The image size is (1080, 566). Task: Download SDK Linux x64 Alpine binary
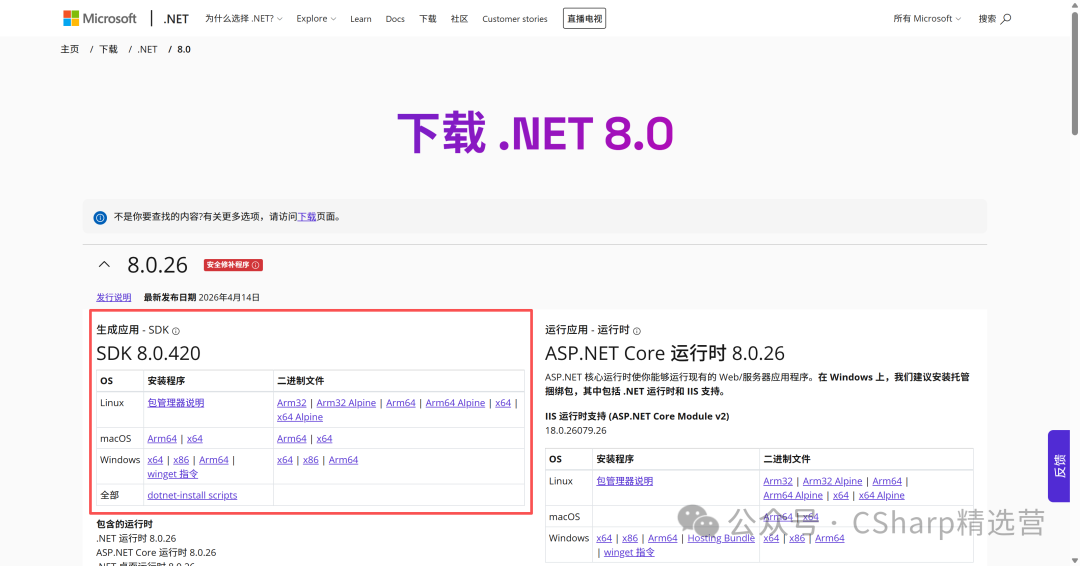point(300,417)
